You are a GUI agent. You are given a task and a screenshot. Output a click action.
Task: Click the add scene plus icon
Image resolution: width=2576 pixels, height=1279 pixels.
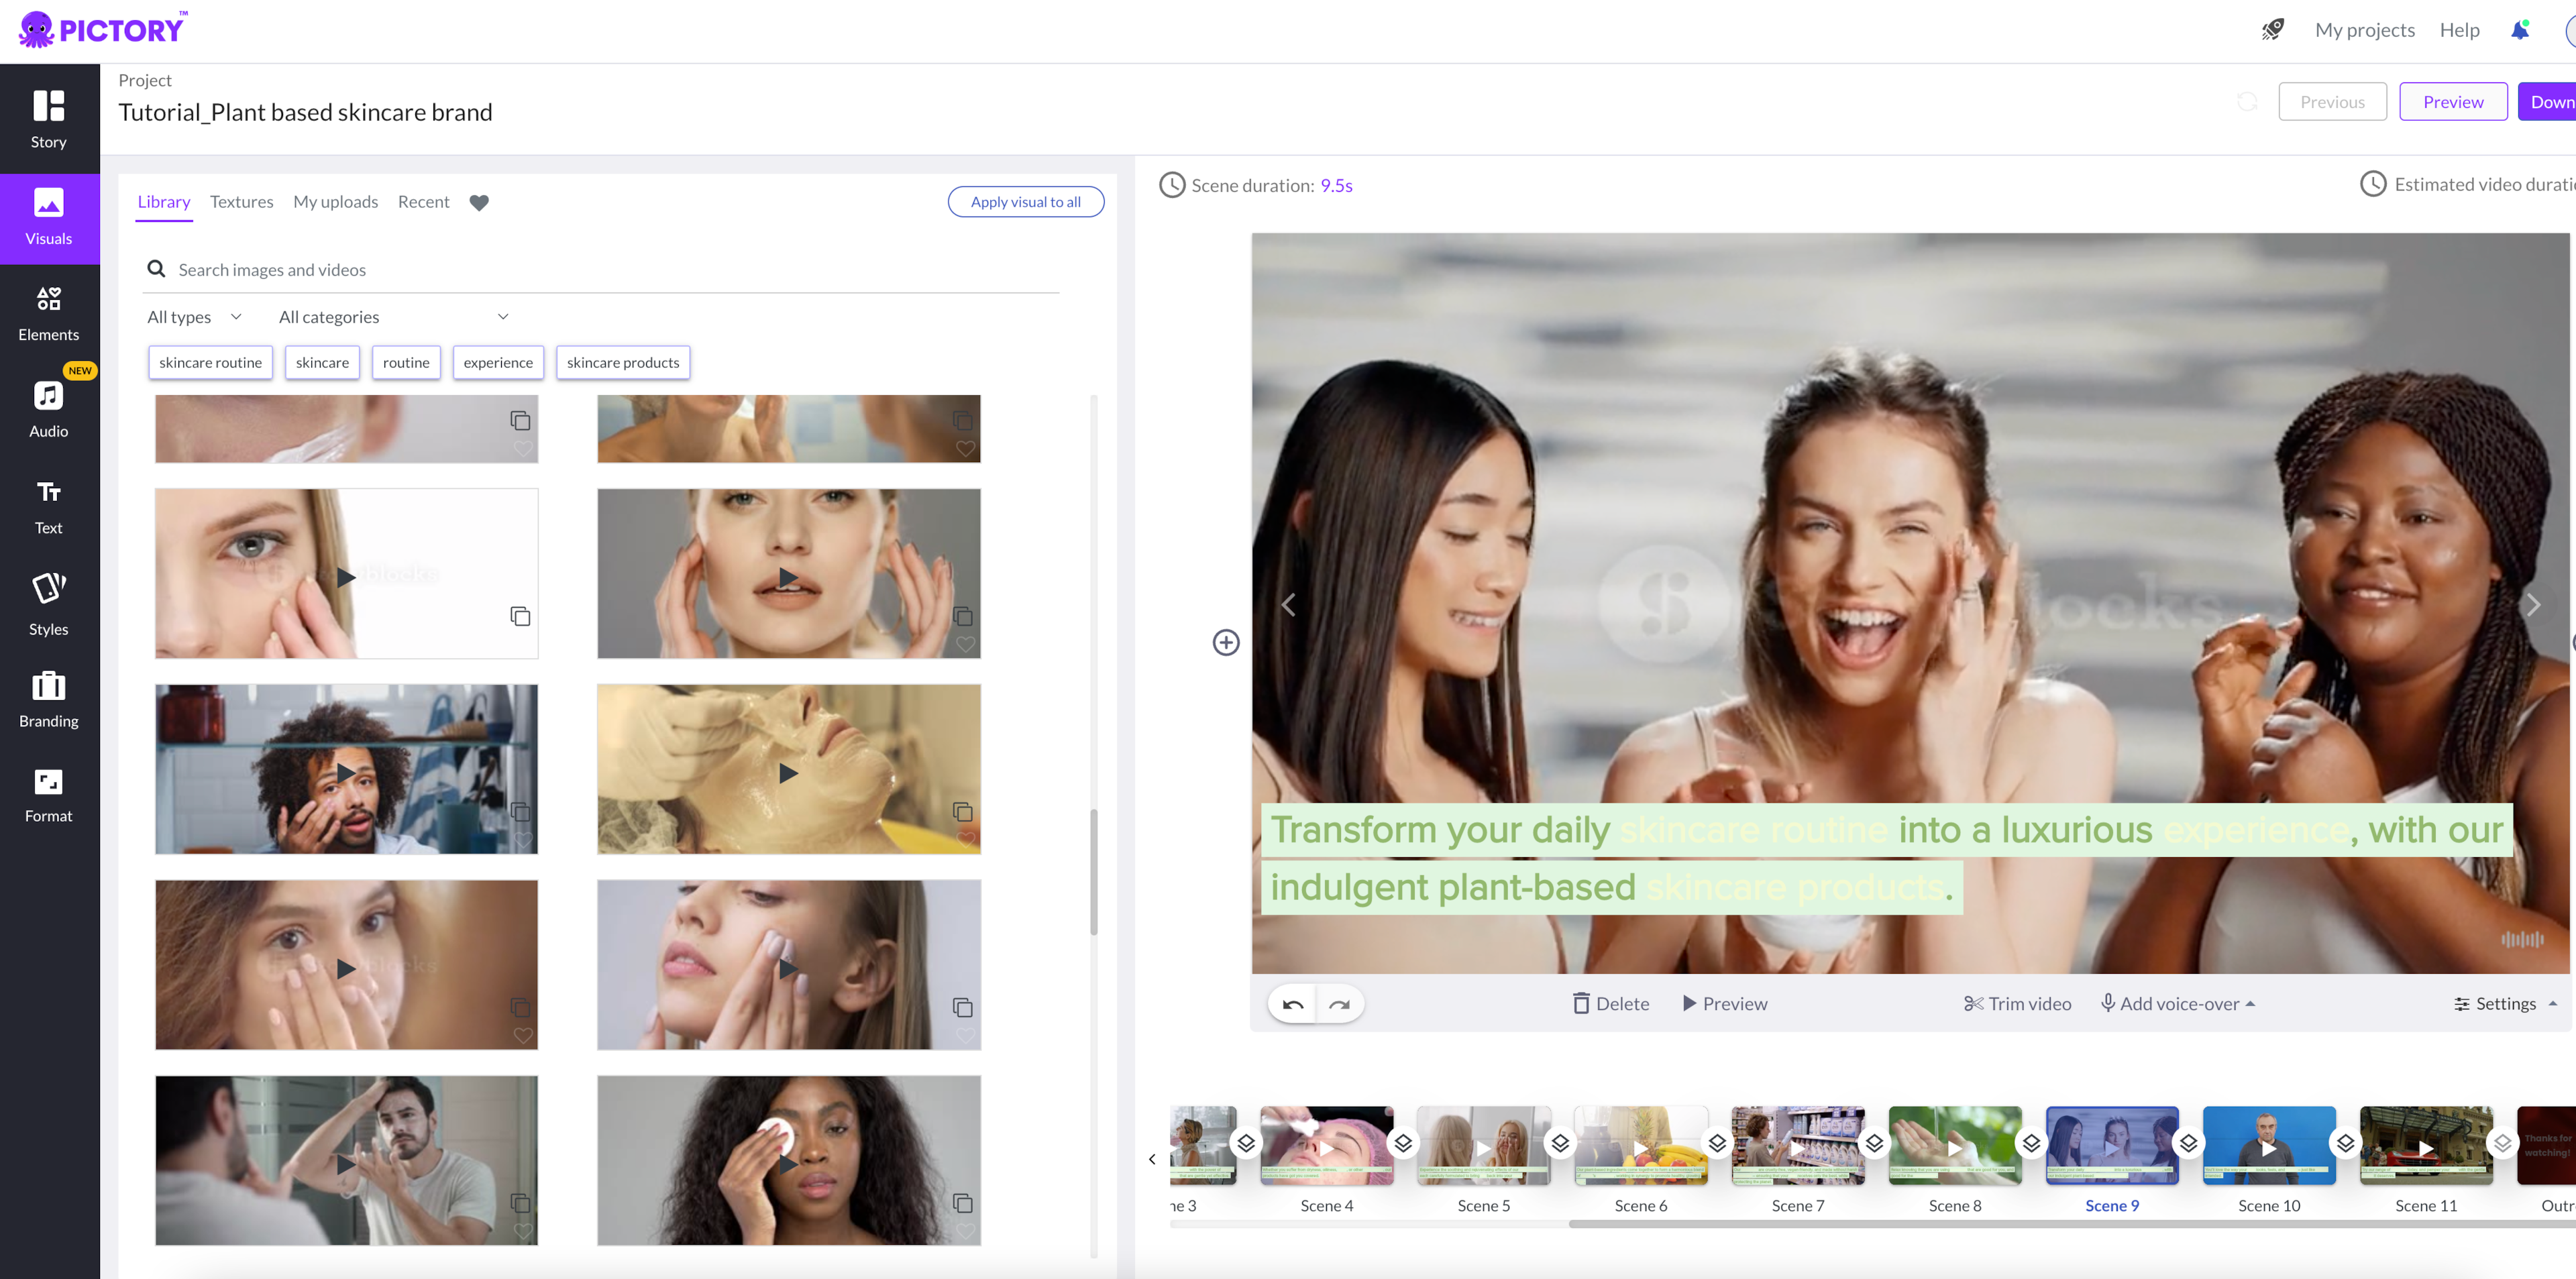(1226, 642)
